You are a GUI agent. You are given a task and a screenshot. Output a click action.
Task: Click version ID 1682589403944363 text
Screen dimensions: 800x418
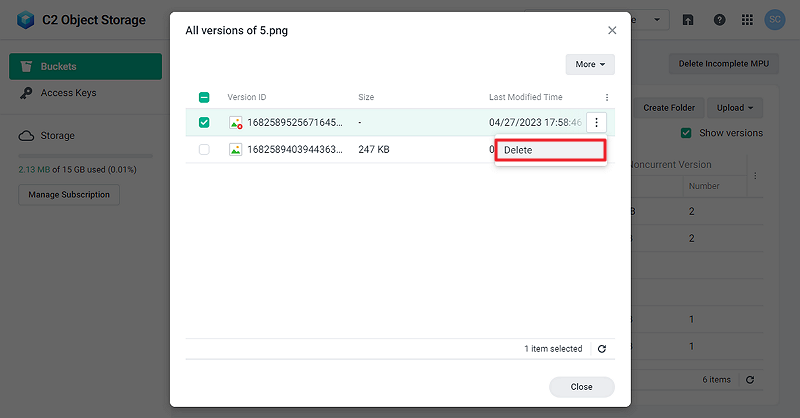coord(295,150)
